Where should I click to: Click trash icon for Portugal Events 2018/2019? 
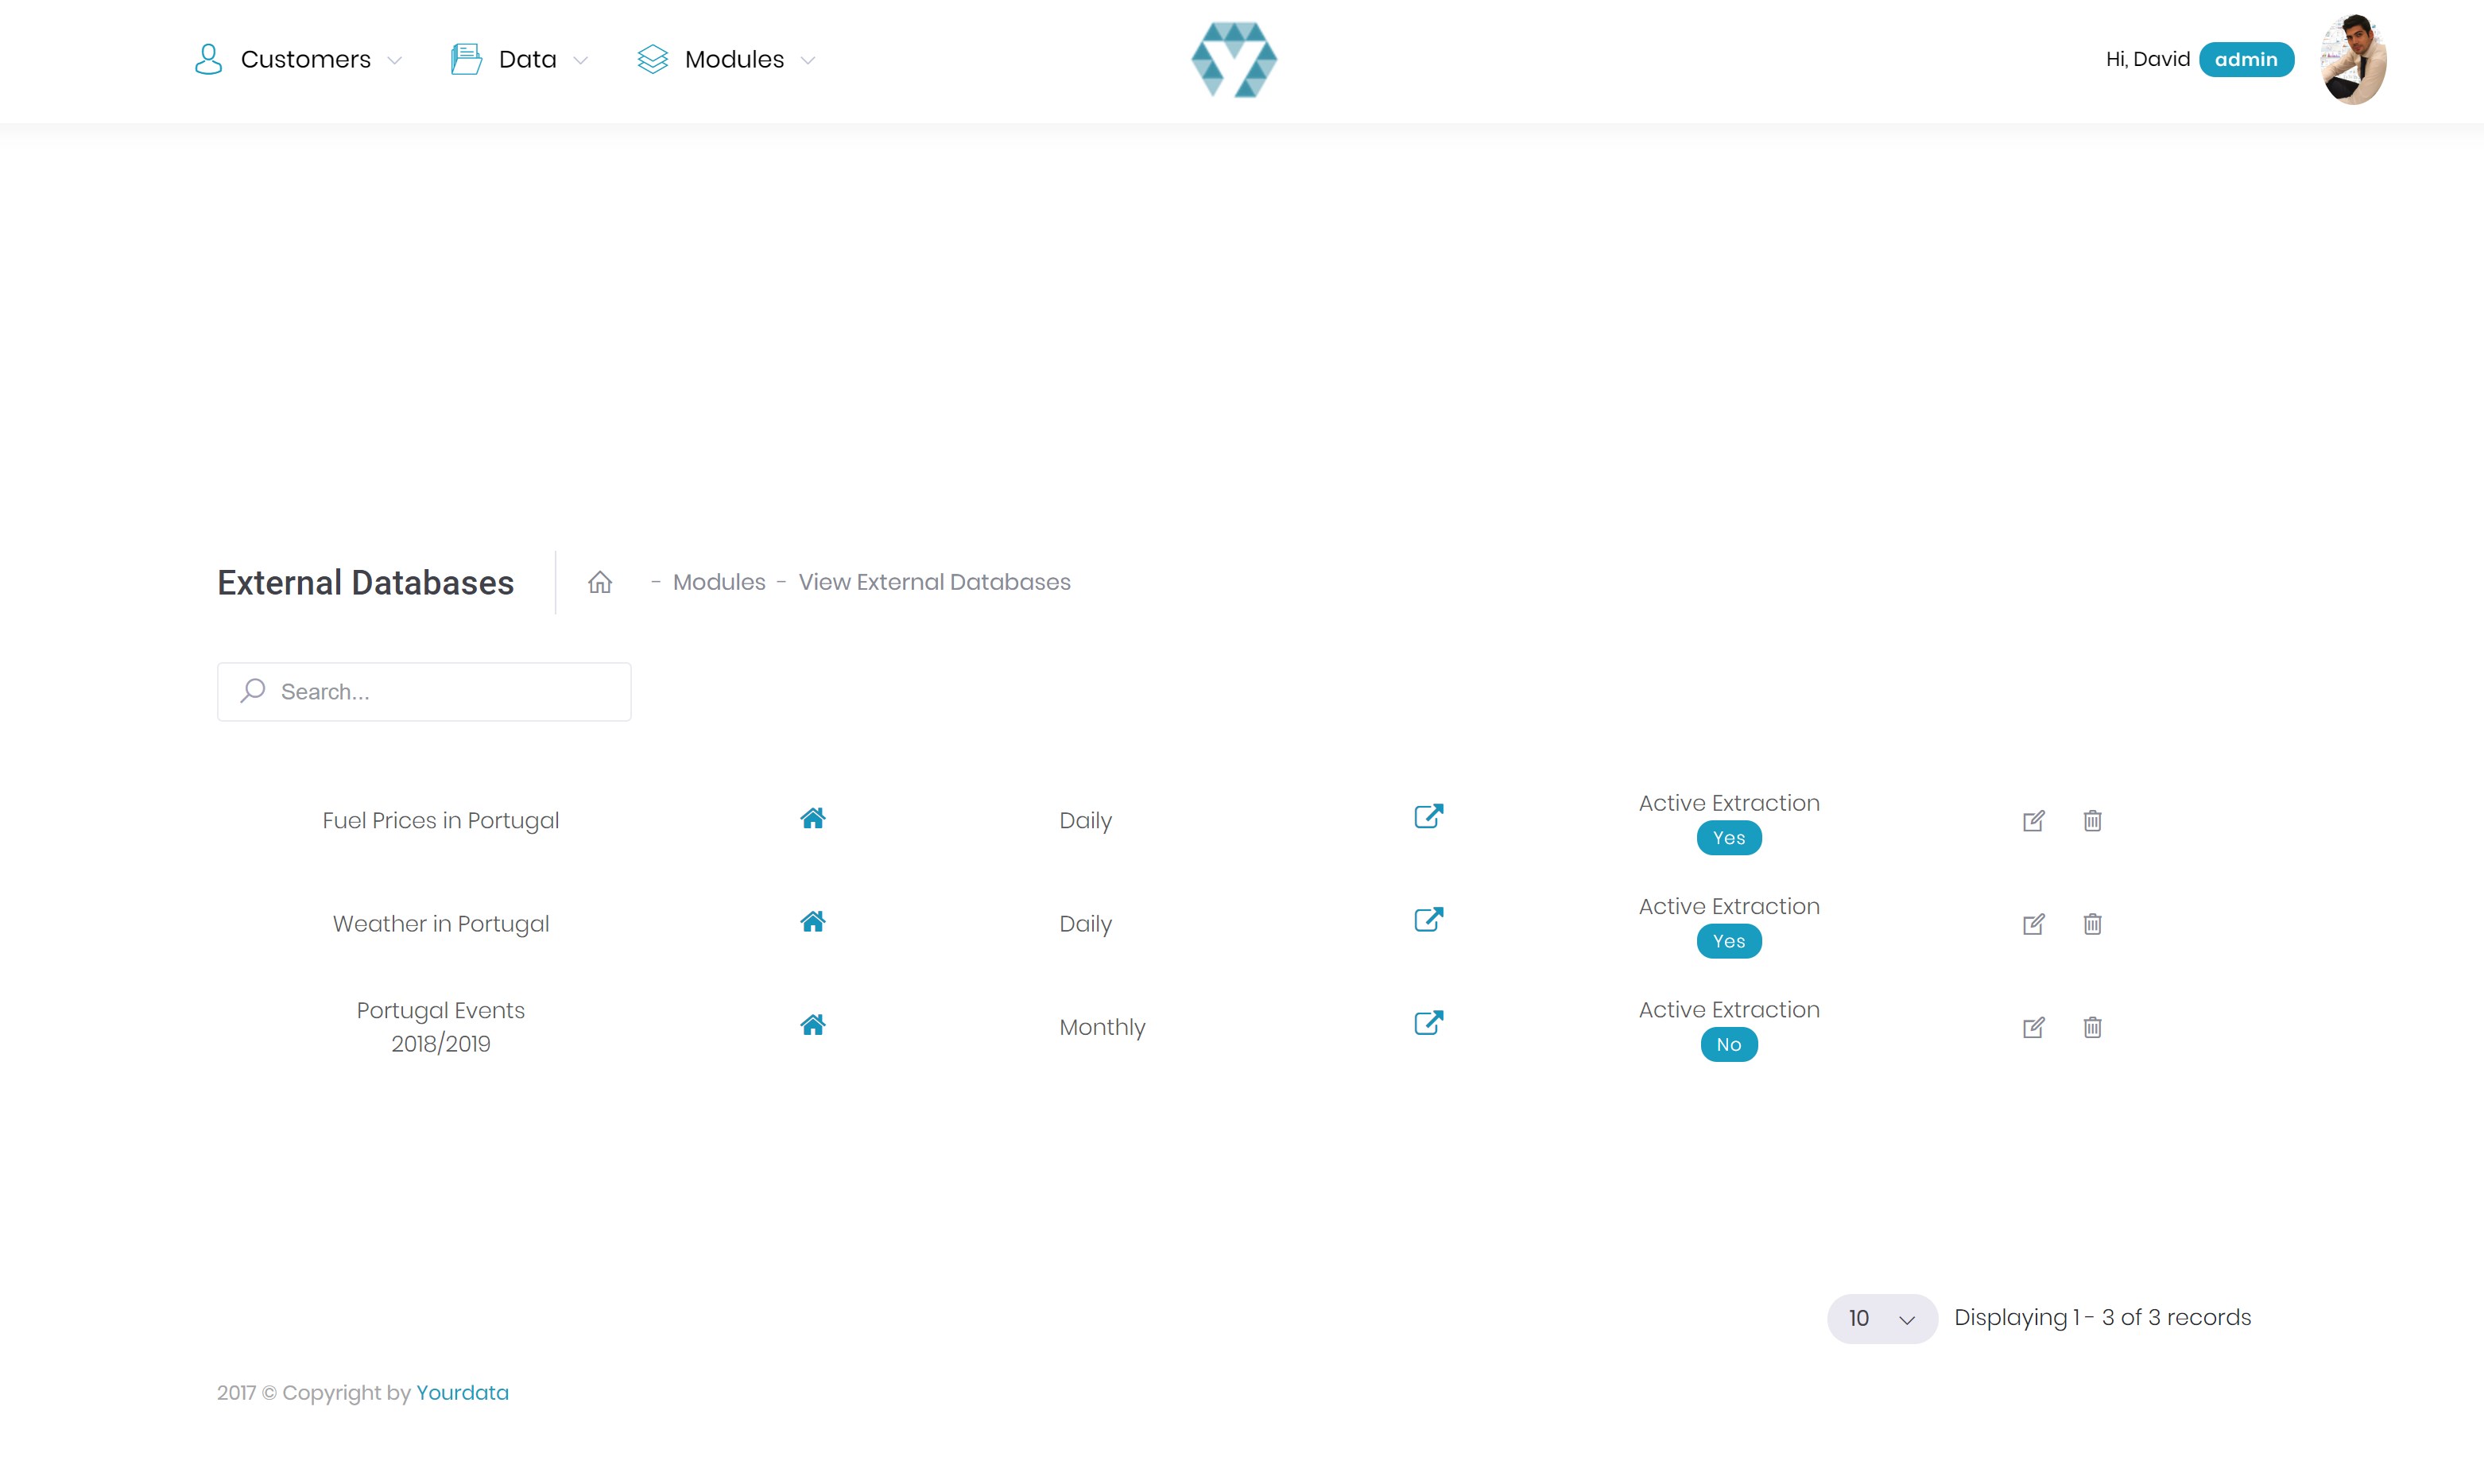2092,1027
